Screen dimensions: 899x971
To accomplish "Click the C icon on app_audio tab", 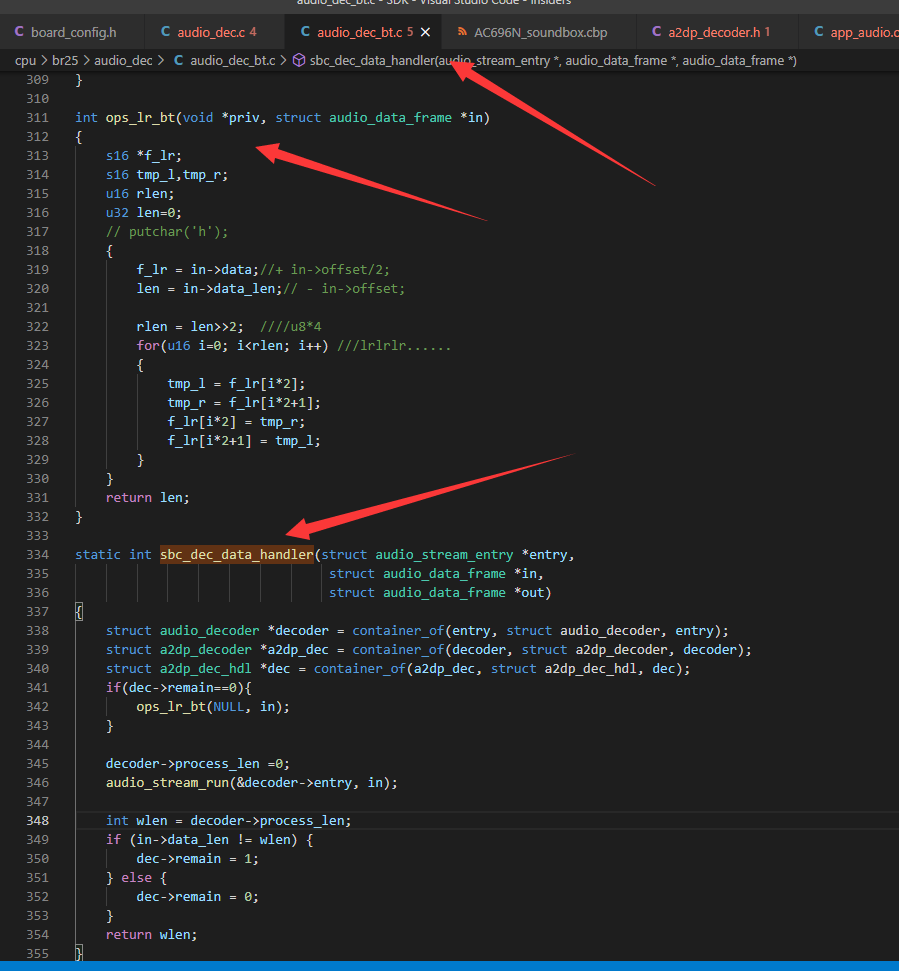I will [819, 32].
